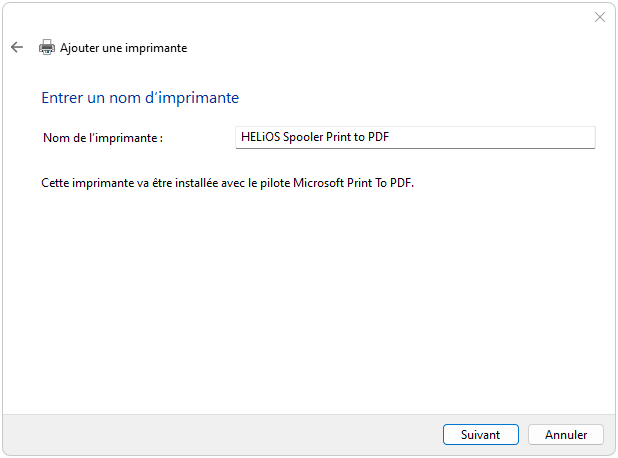Click the printer icon beside the title
This screenshot has width=618, height=458.
(47, 47)
